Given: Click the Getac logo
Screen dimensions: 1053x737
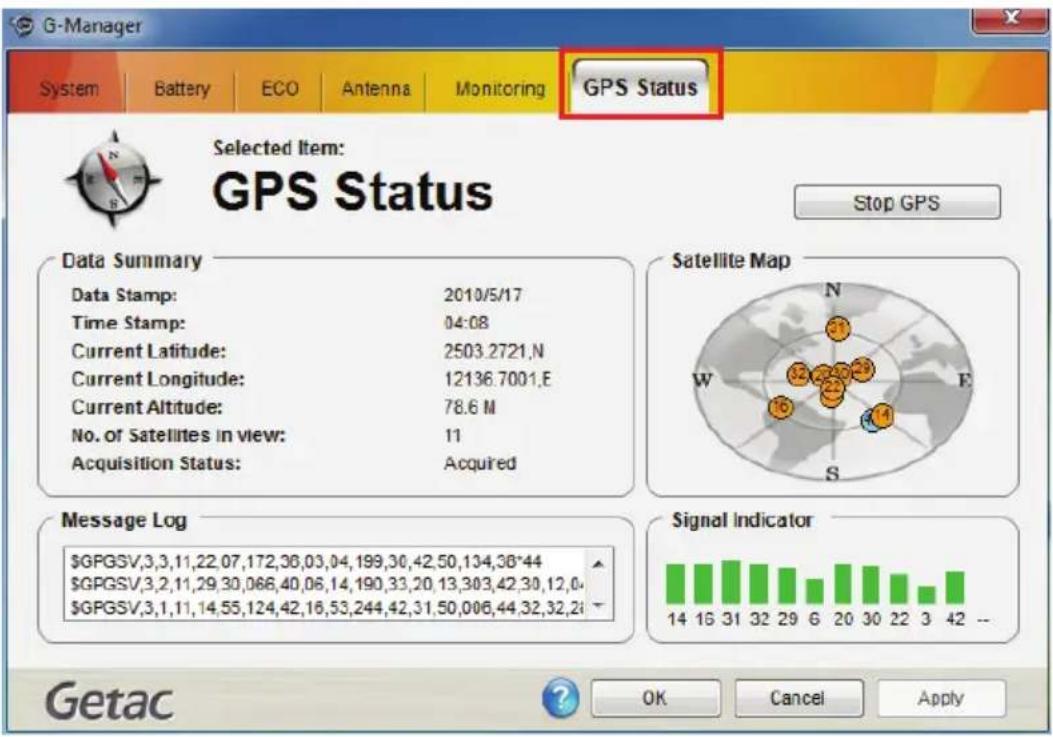Looking at the screenshot, I should [x=109, y=701].
